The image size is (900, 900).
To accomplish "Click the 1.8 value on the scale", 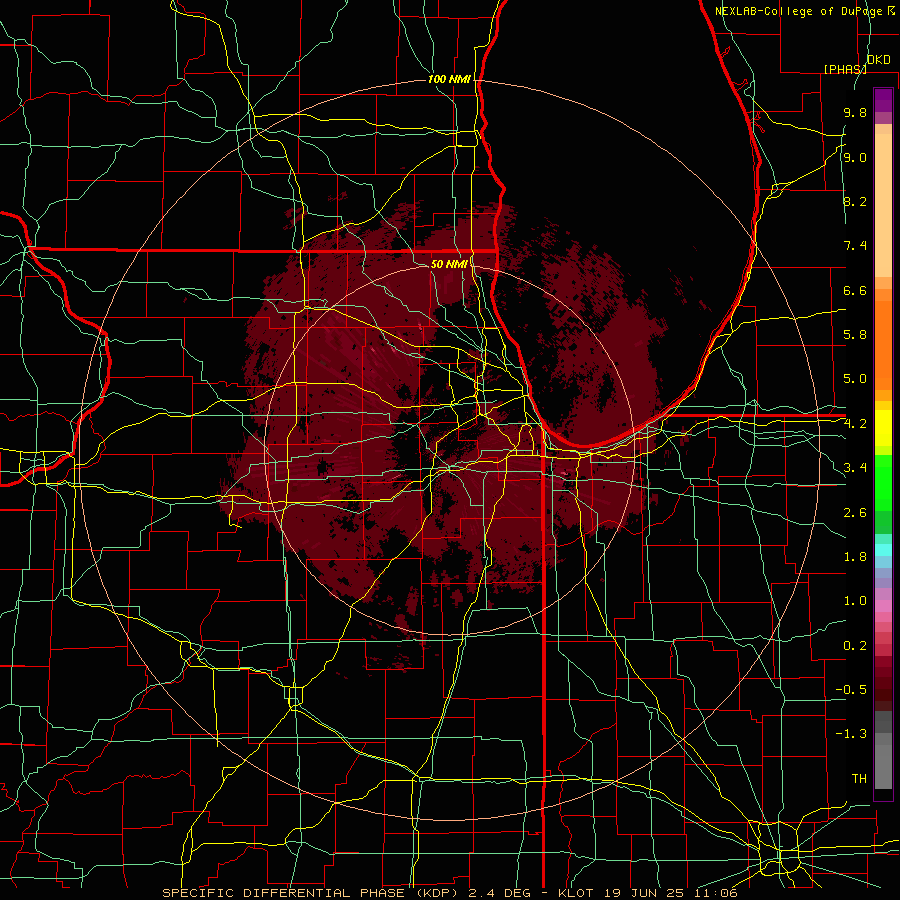I will pyautogui.click(x=855, y=557).
